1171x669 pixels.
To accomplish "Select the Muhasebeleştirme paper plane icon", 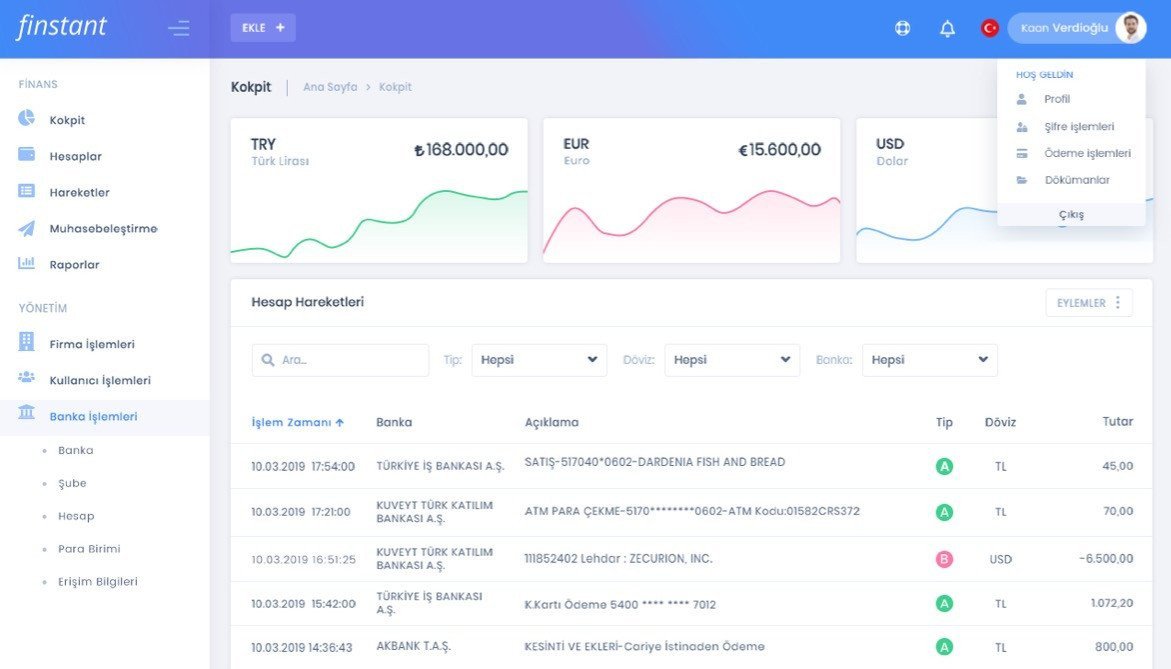I will (27, 228).
